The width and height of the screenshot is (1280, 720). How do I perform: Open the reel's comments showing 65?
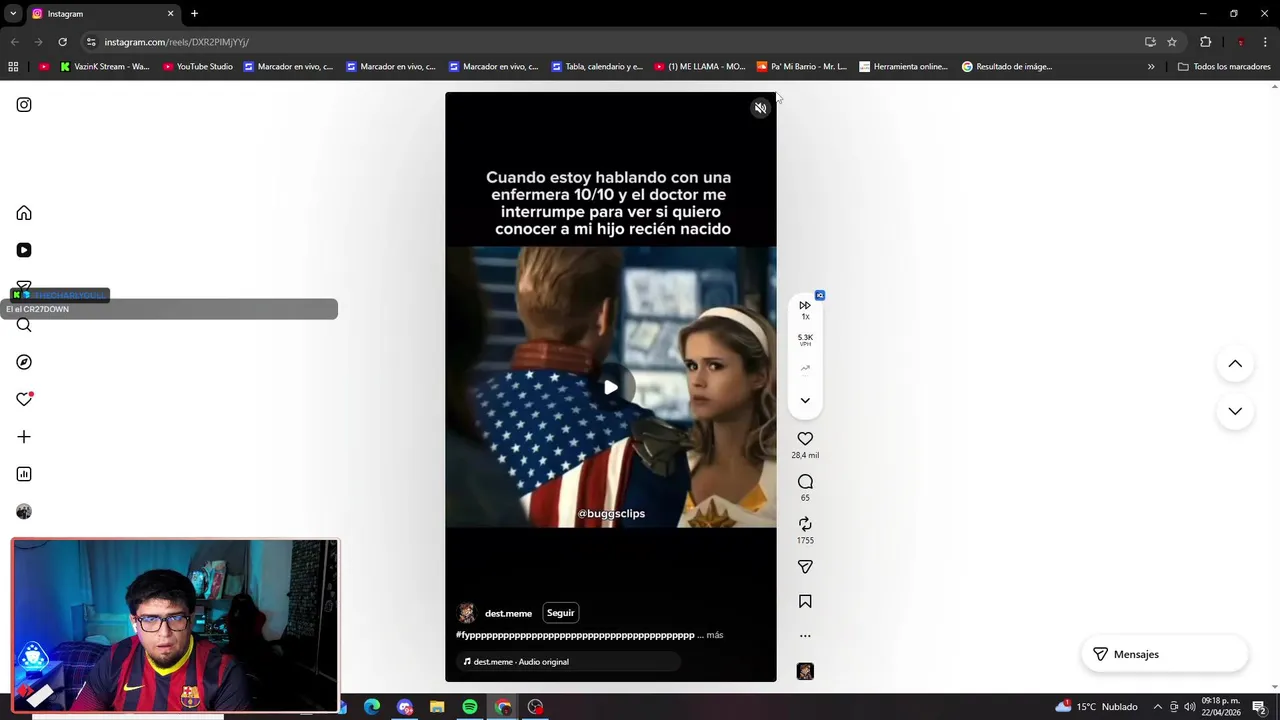pyautogui.click(x=805, y=482)
